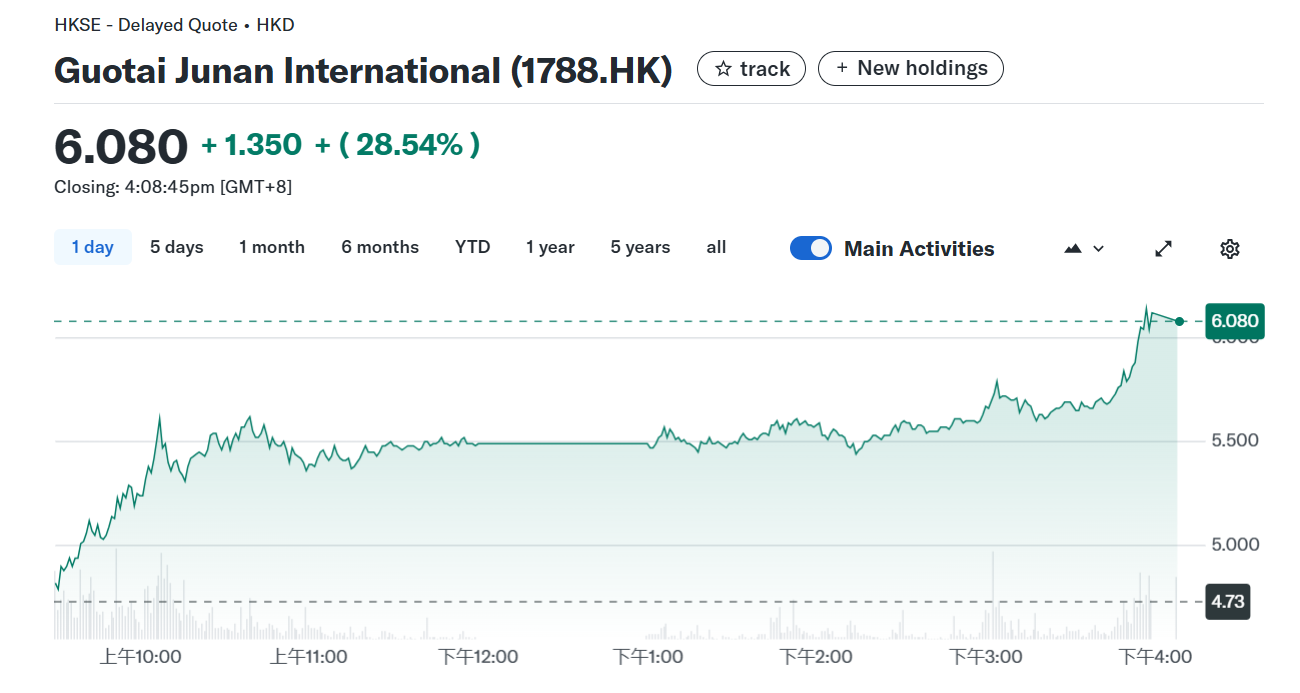Switch chart to 1 year
1300x693 pixels.
(551, 247)
